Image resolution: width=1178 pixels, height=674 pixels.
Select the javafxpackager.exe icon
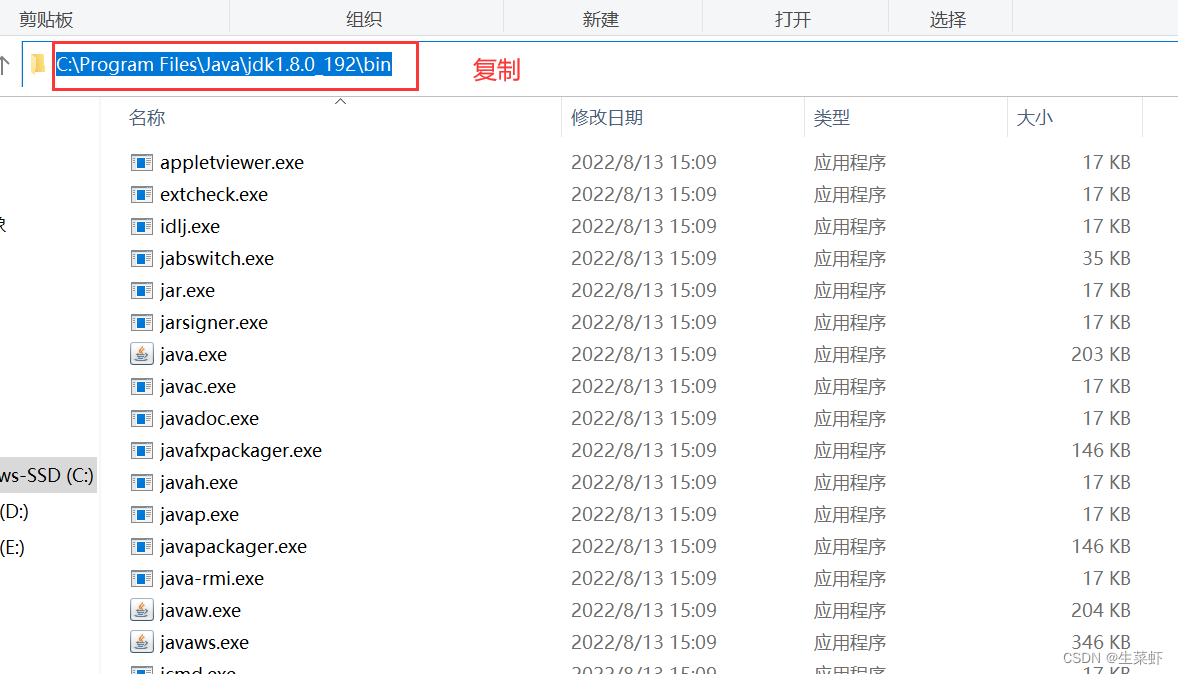(141, 450)
